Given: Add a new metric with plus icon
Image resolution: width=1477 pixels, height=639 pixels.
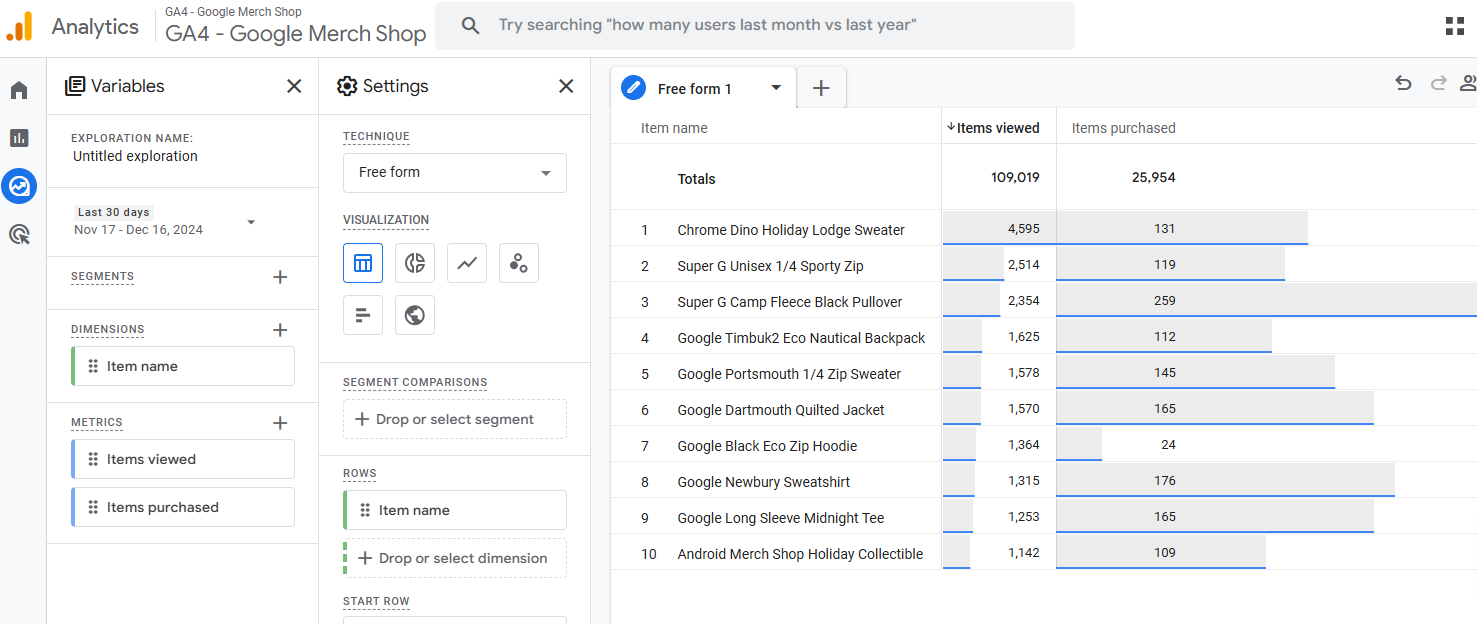Looking at the screenshot, I should point(280,423).
